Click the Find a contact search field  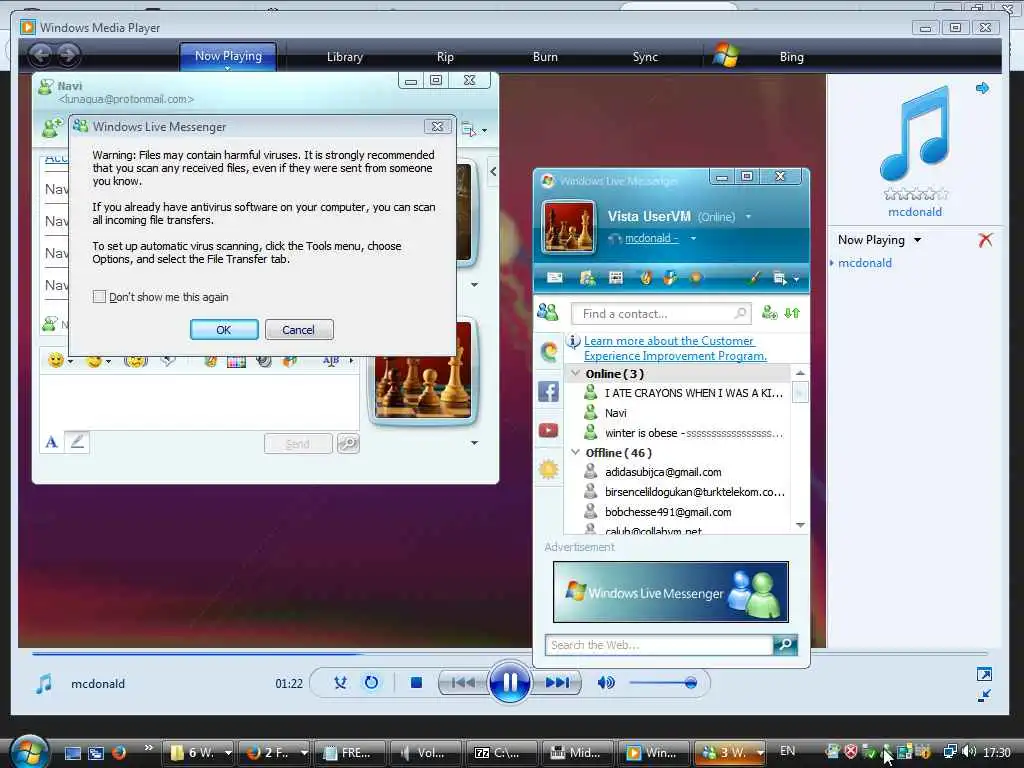661,314
